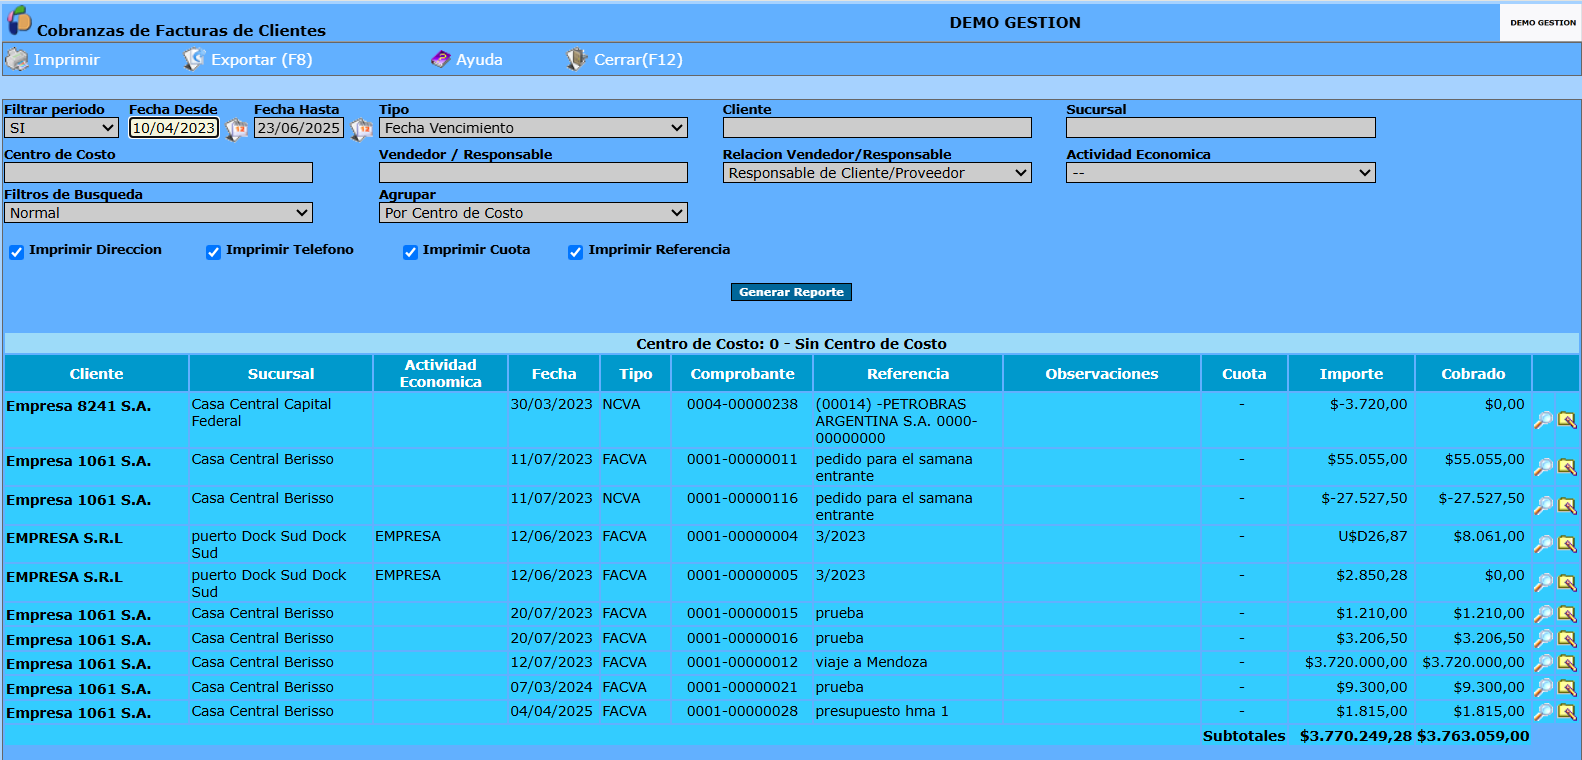Click the subtotal '$3.763.059,00'
1582x760 pixels.
tap(1473, 736)
